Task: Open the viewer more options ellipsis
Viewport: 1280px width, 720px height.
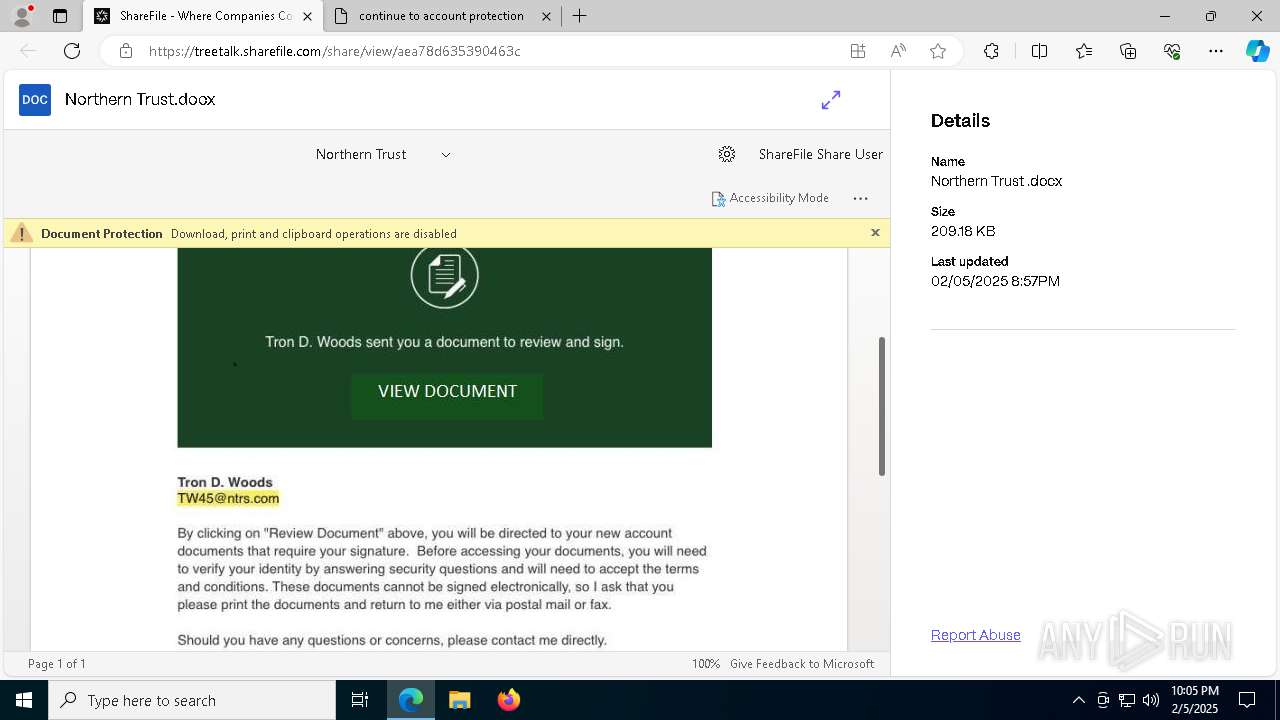Action: point(860,198)
